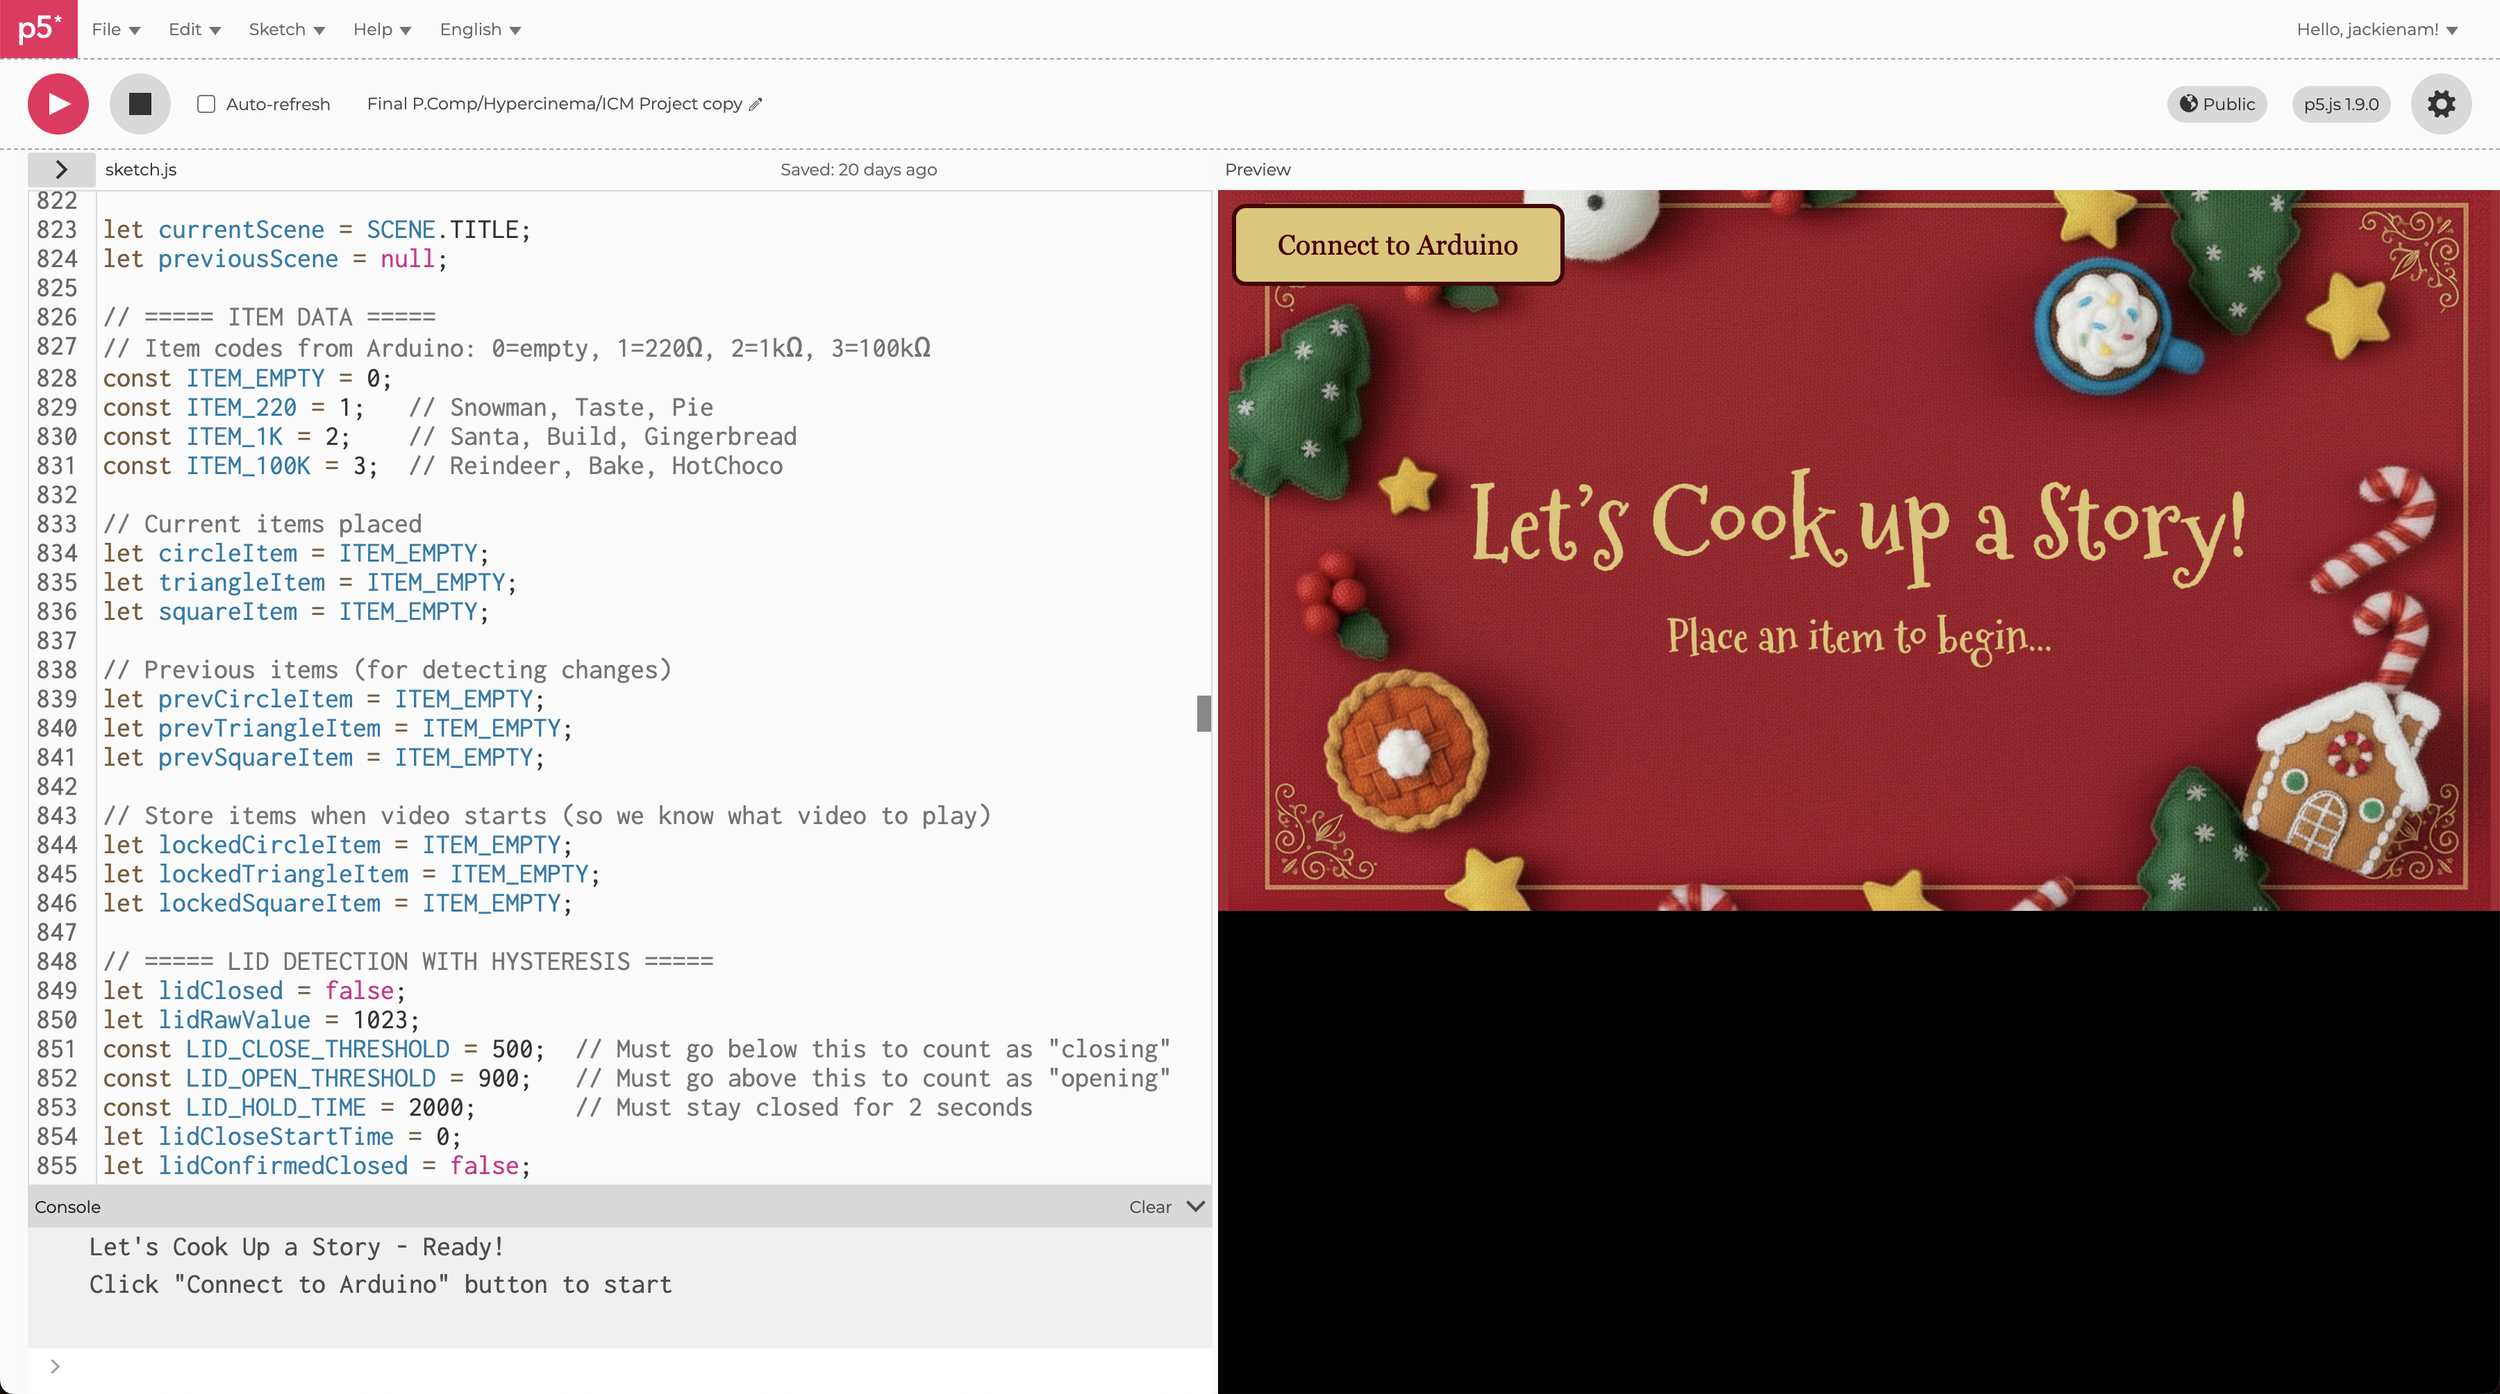Open the File menu
This screenshot has width=2500, height=1394.
115,29
